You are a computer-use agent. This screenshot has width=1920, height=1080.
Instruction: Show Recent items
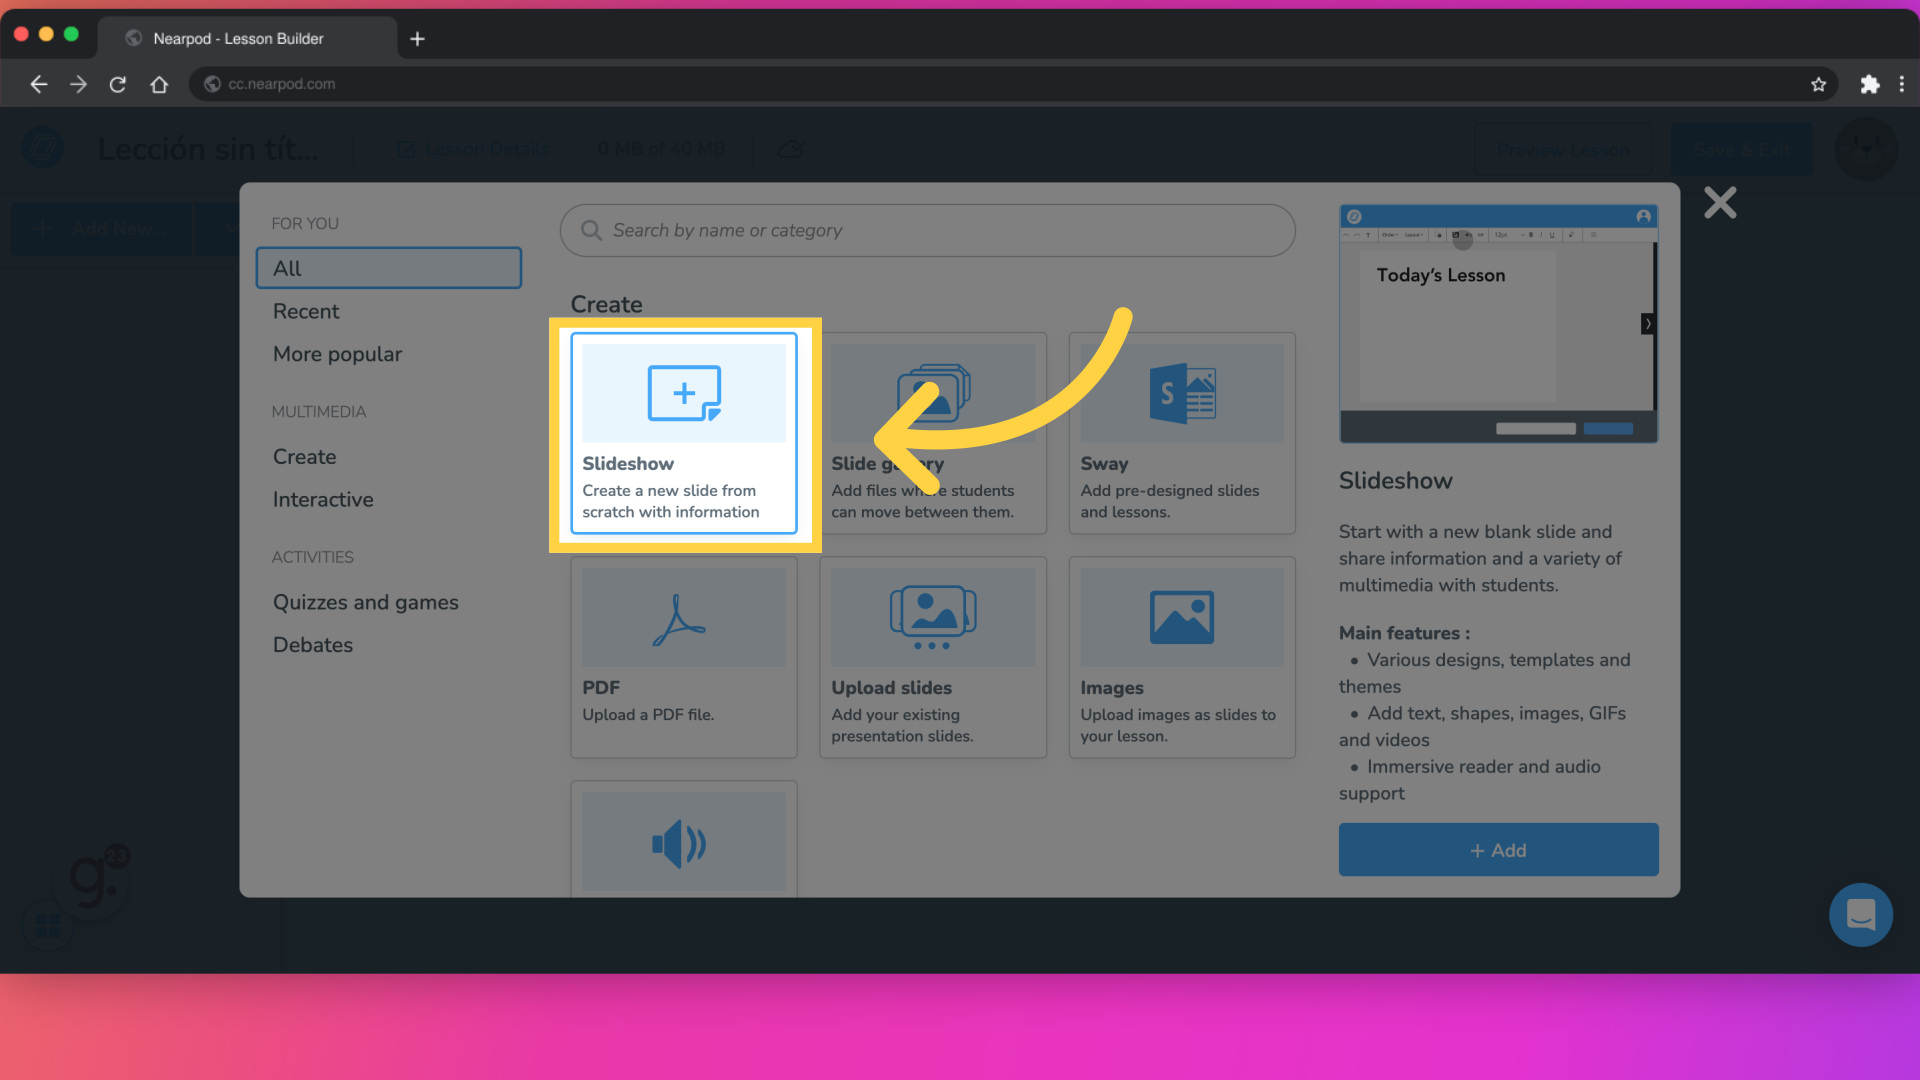pyautogui.click(x=306, y=311)
